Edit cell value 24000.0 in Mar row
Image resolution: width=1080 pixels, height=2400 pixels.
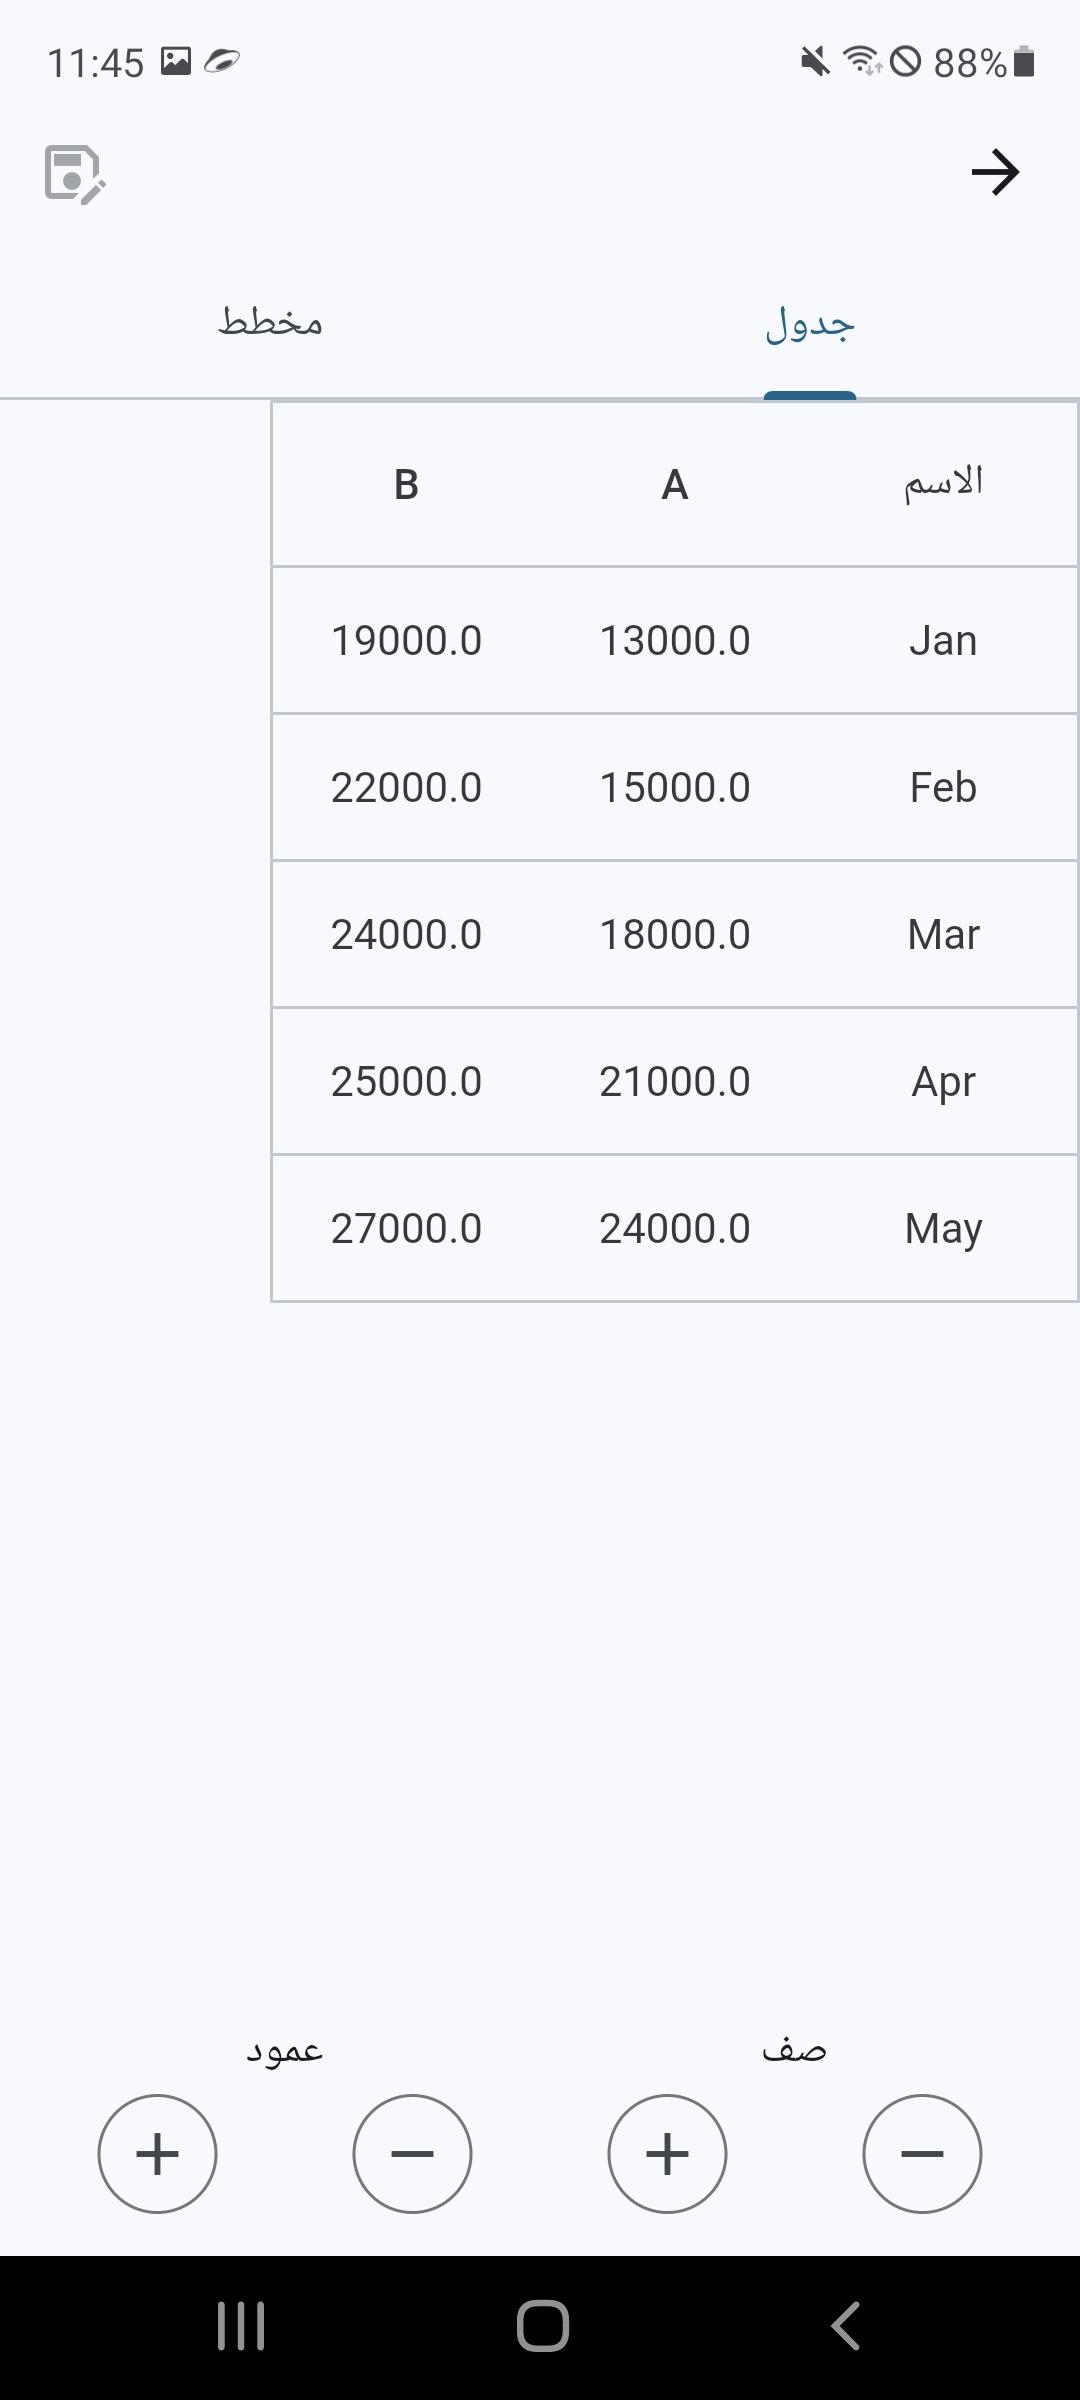pos(406,935)
